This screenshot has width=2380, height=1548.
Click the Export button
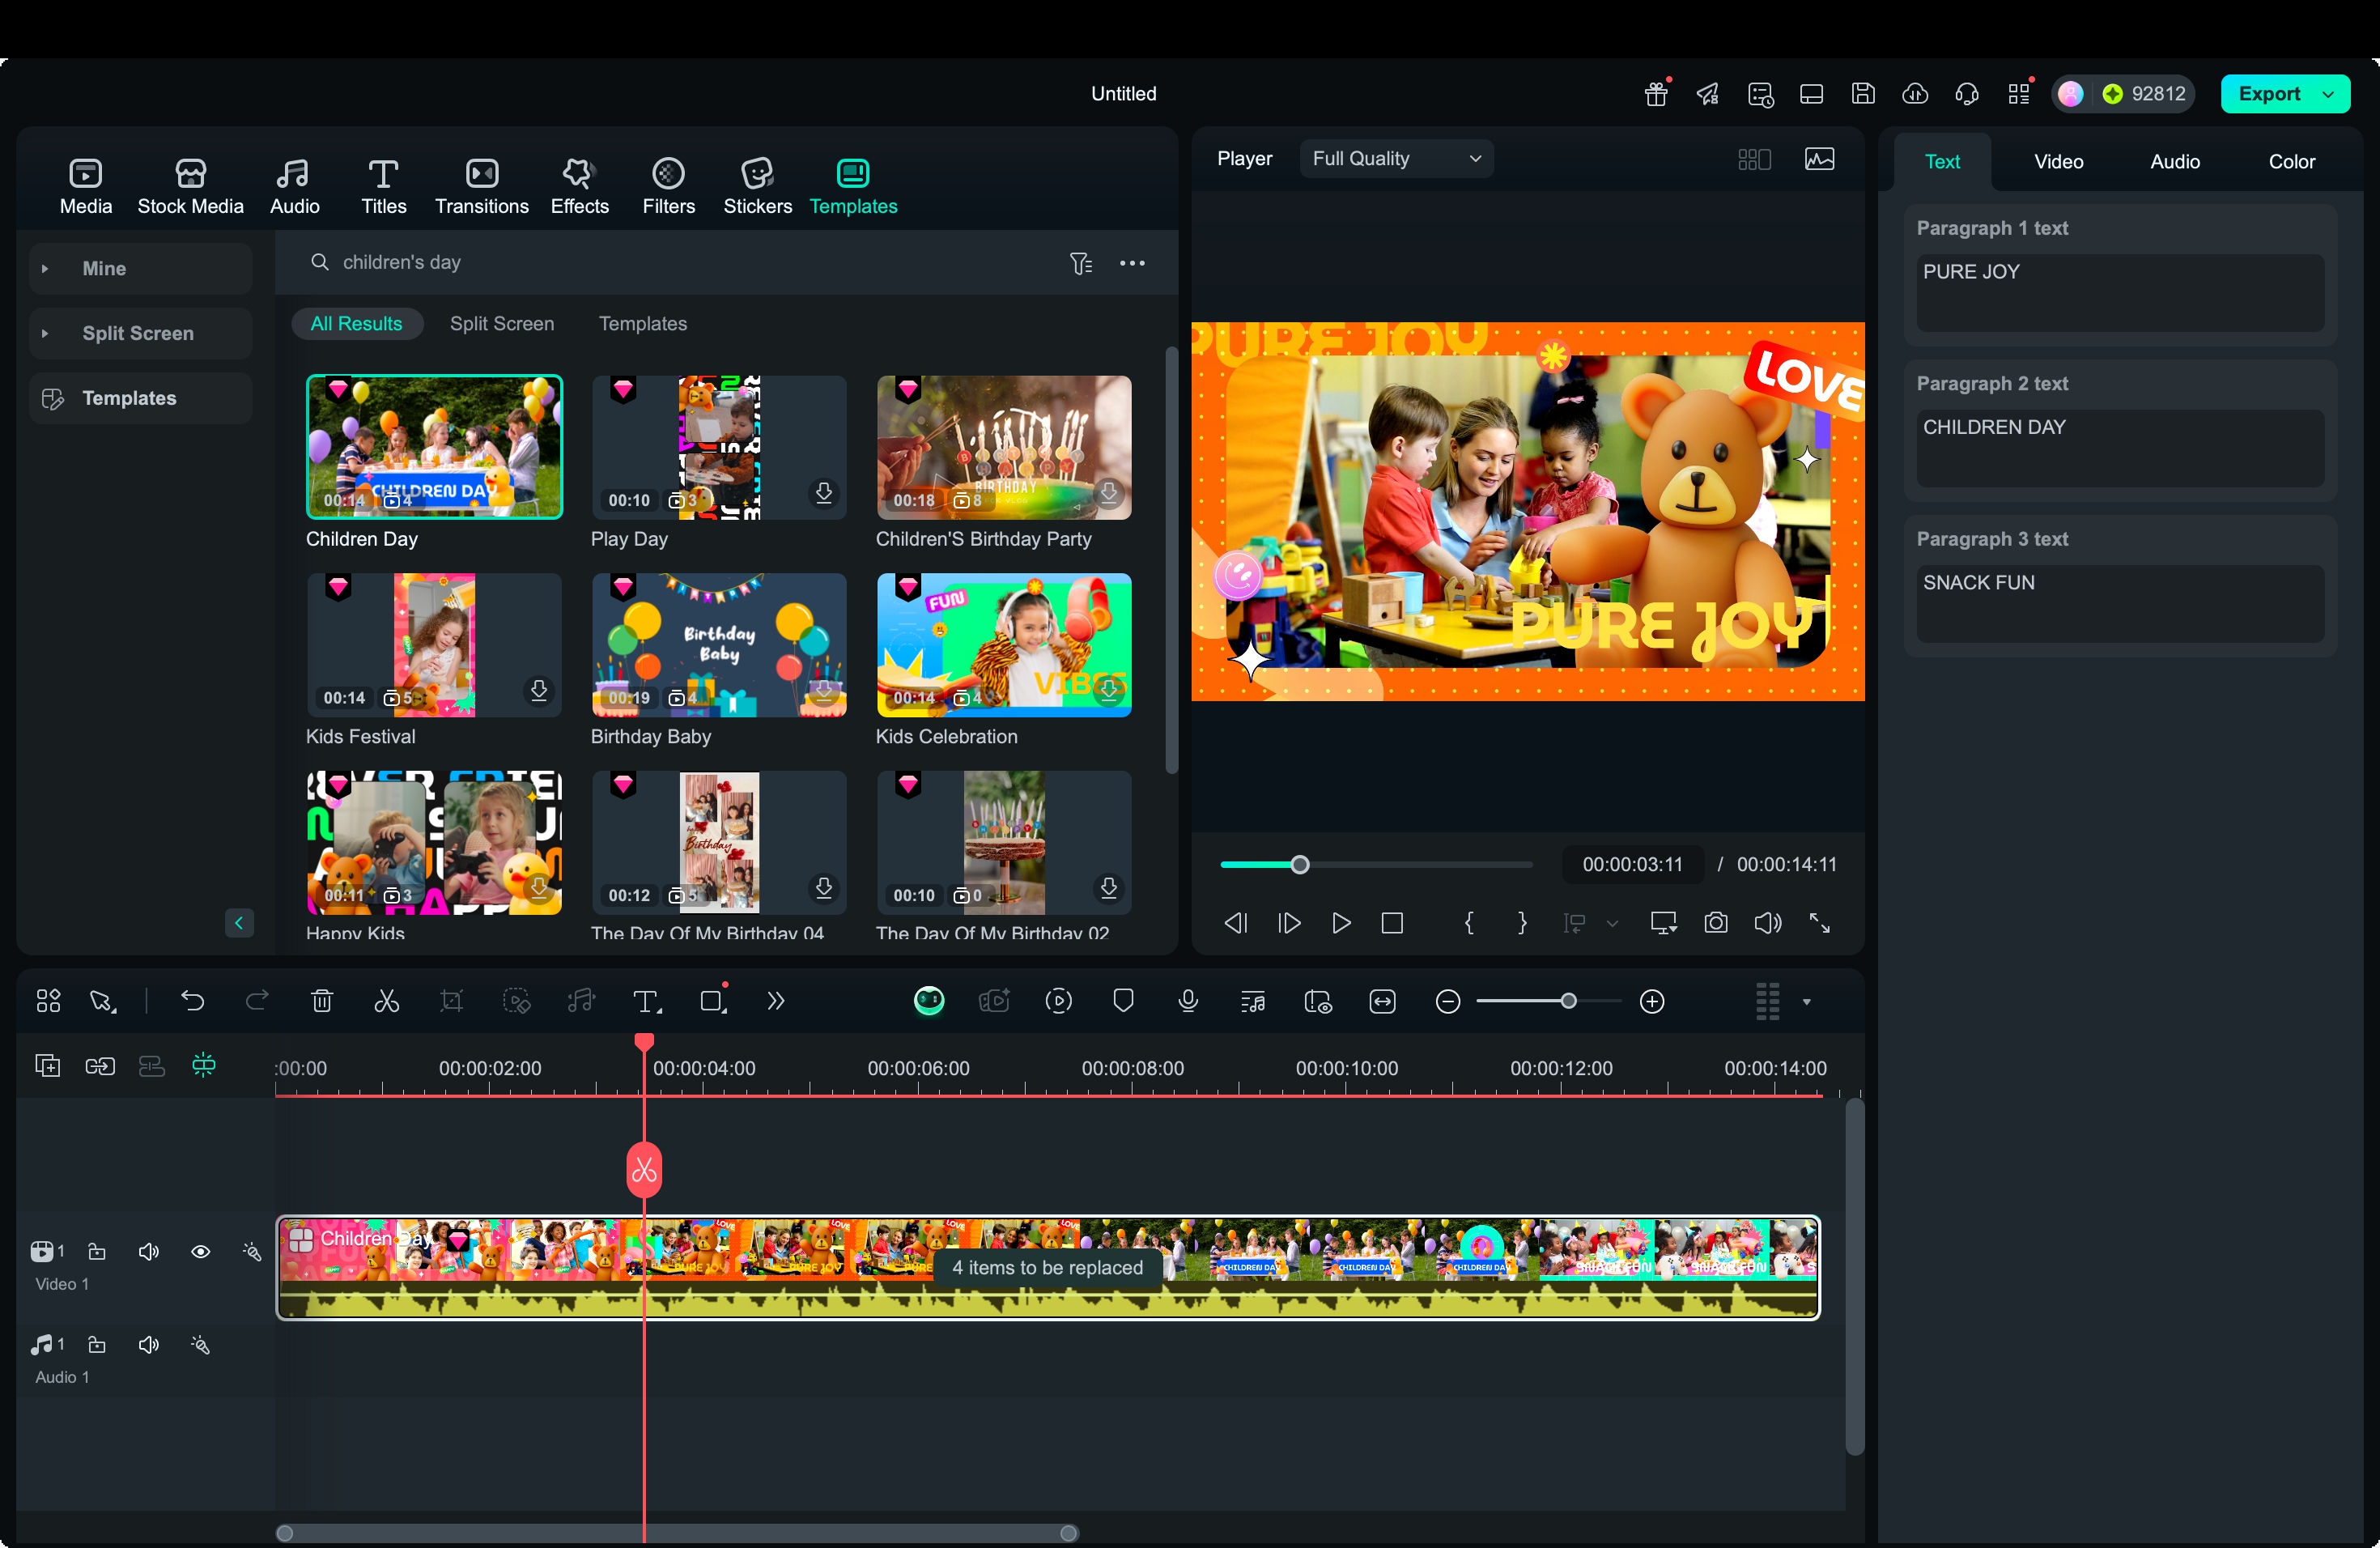(x=2268, y=94)
